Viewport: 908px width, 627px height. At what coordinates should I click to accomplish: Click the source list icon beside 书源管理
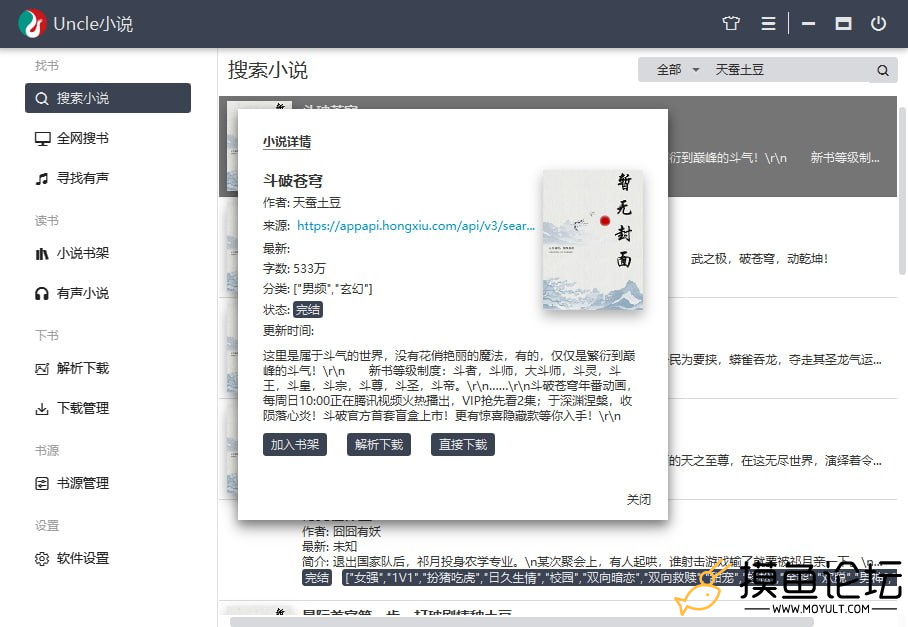[x=42, y=484]
